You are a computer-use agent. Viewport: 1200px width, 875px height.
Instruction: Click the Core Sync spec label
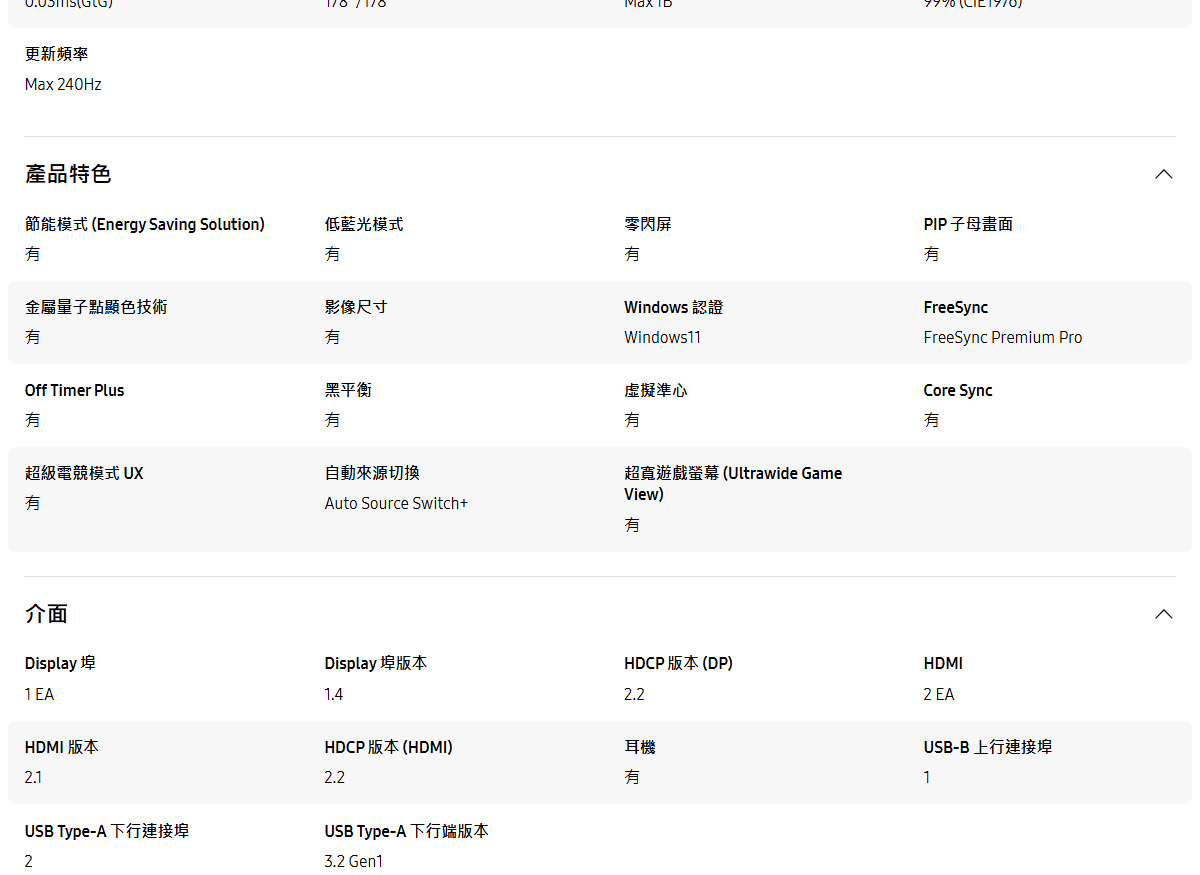click(x=957, y=391)
